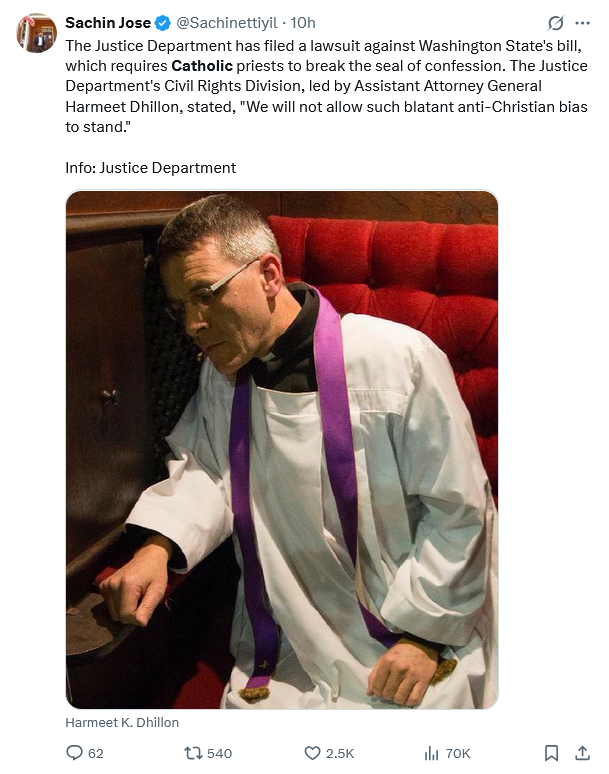
Task: Click the Harmeet K. Dhillon image caption
Action: [122, 723]
